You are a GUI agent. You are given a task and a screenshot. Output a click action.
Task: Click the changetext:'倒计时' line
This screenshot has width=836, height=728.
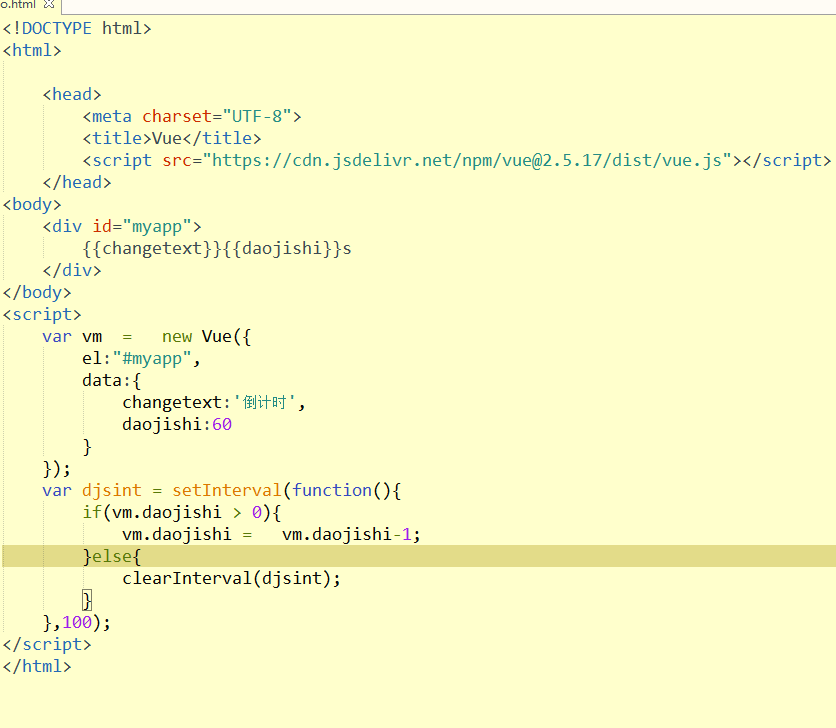(214, 402)
